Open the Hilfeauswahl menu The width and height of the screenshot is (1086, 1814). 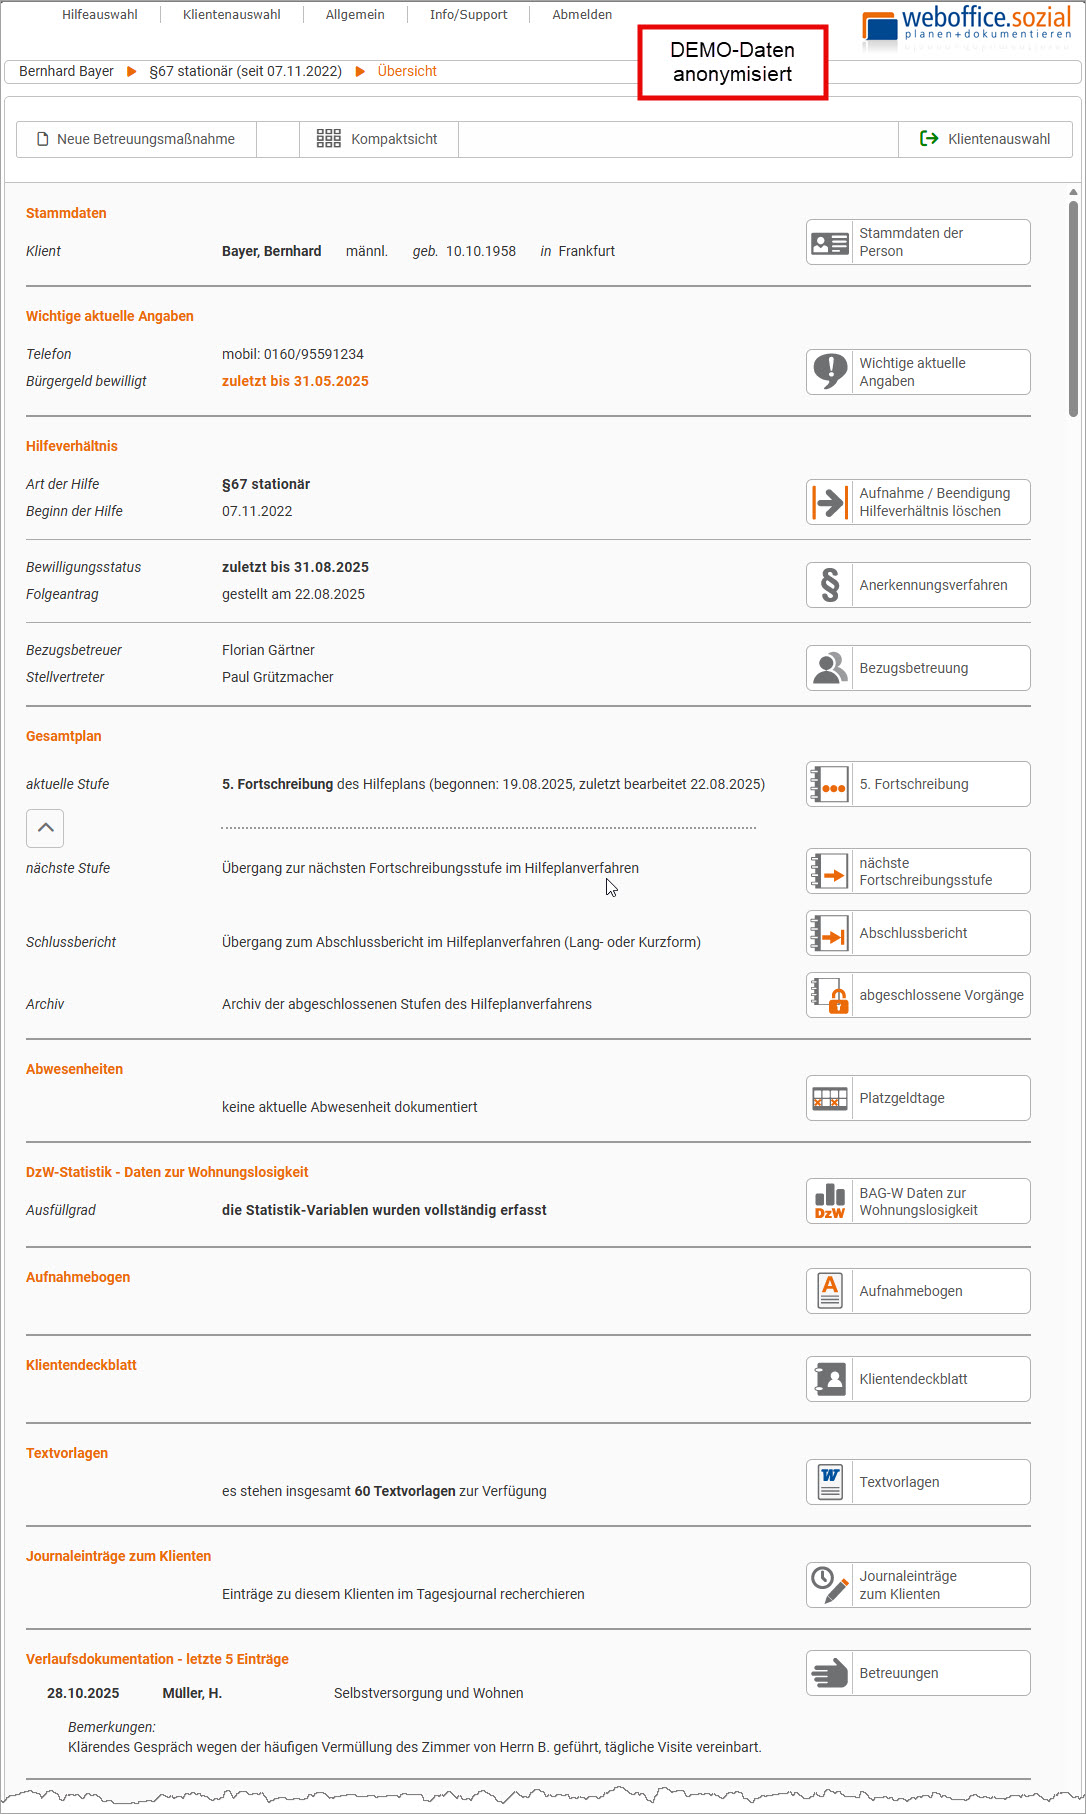(x=99, y=15)
